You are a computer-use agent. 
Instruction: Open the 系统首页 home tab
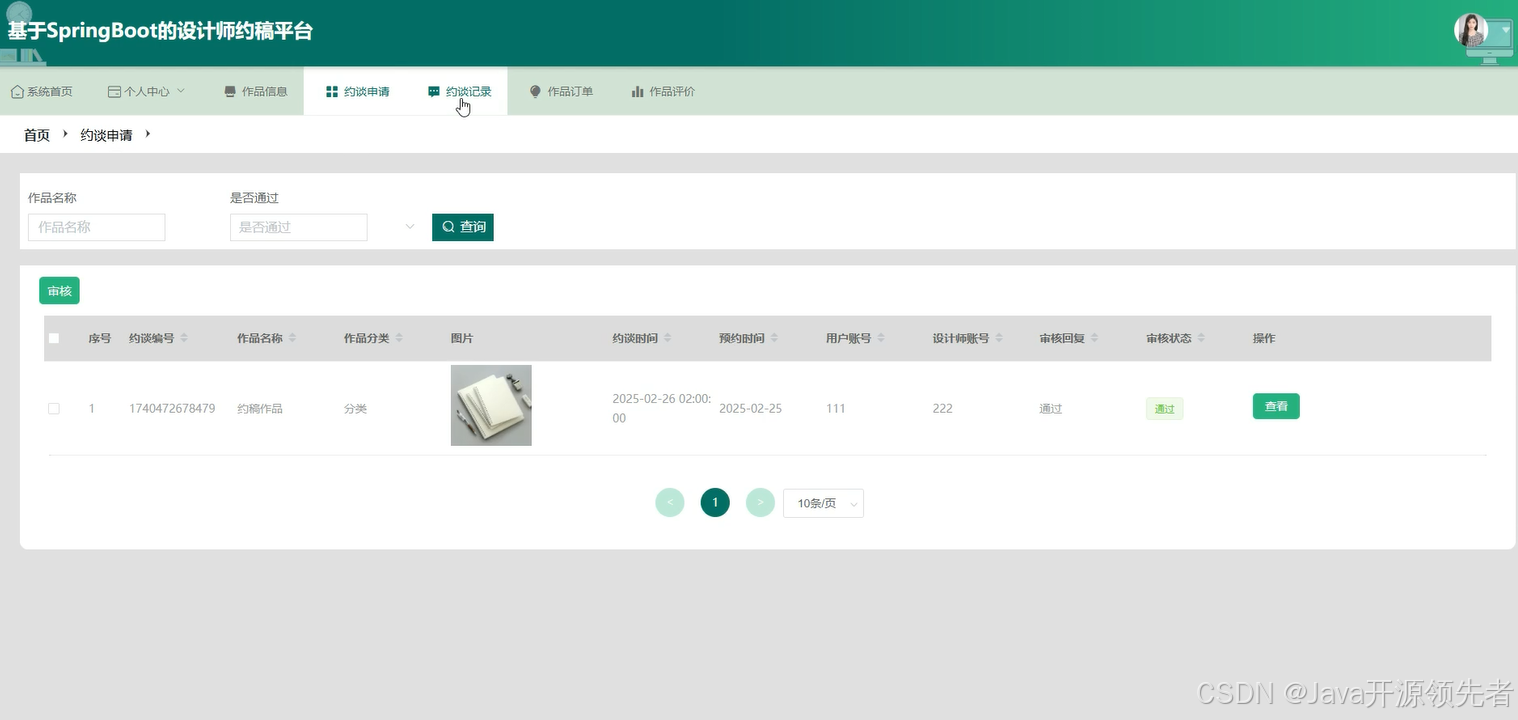pyautogui.click(x=42, y=91)
